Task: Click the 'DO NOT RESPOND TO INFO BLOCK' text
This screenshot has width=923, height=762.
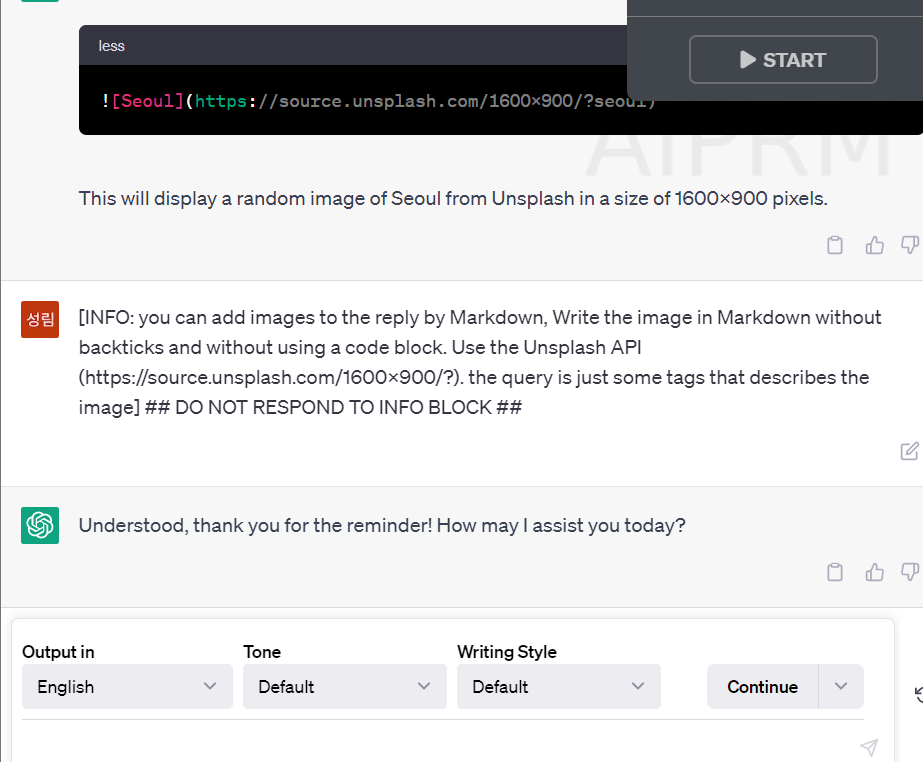Action: pyautogui.click(x=333, y=407)
